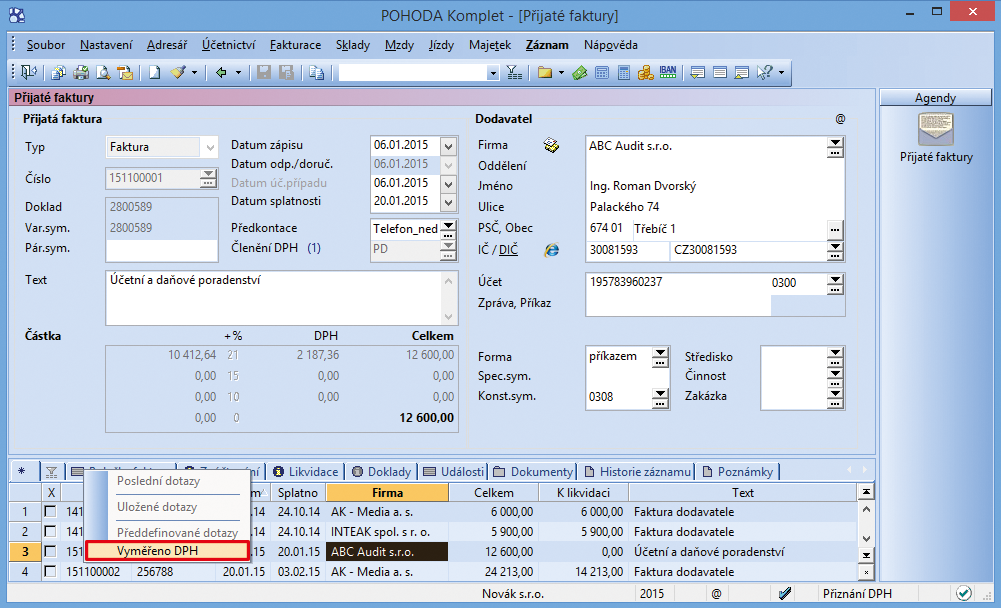The height and width of the screenshot is (608, 1001).
Task: Click Přiznání DPH in status bar
Action: point(857,593)
